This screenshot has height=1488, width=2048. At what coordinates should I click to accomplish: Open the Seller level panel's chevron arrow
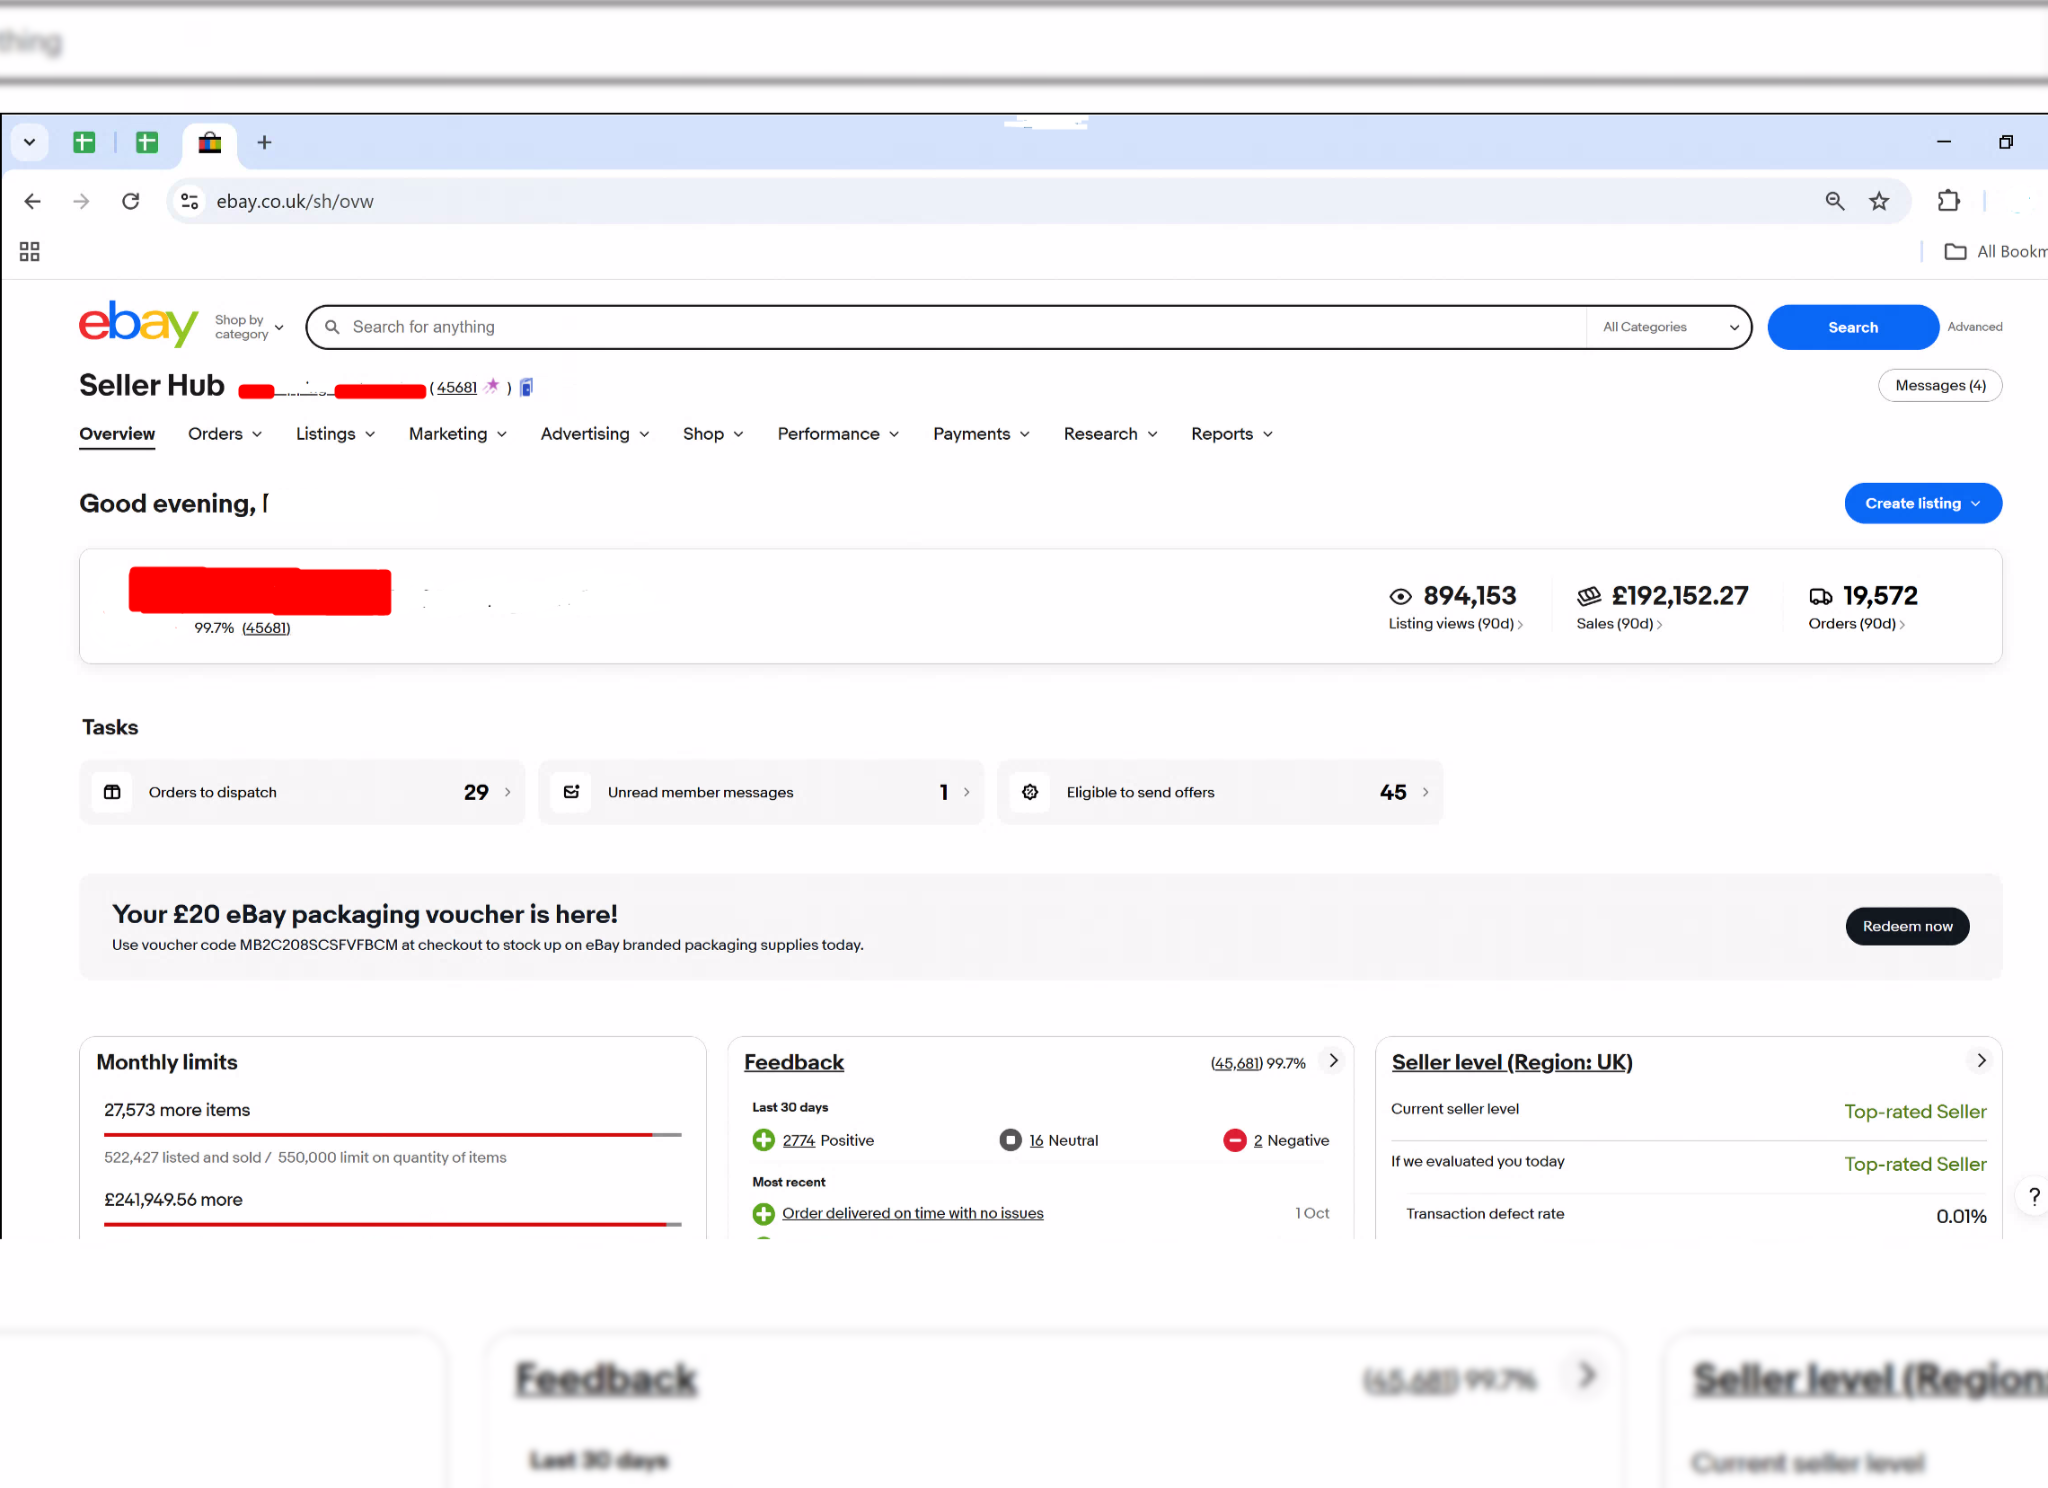click(1980, 1061)
